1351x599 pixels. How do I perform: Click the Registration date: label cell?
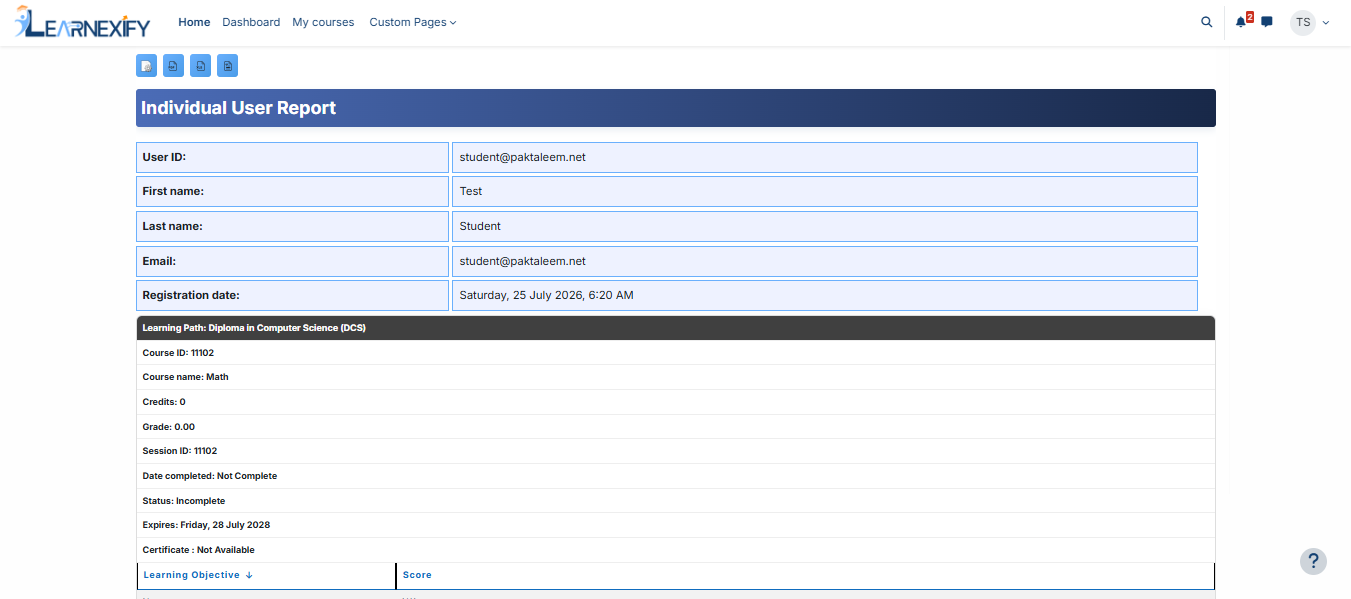pyautogui.click(x=292, y=295)
